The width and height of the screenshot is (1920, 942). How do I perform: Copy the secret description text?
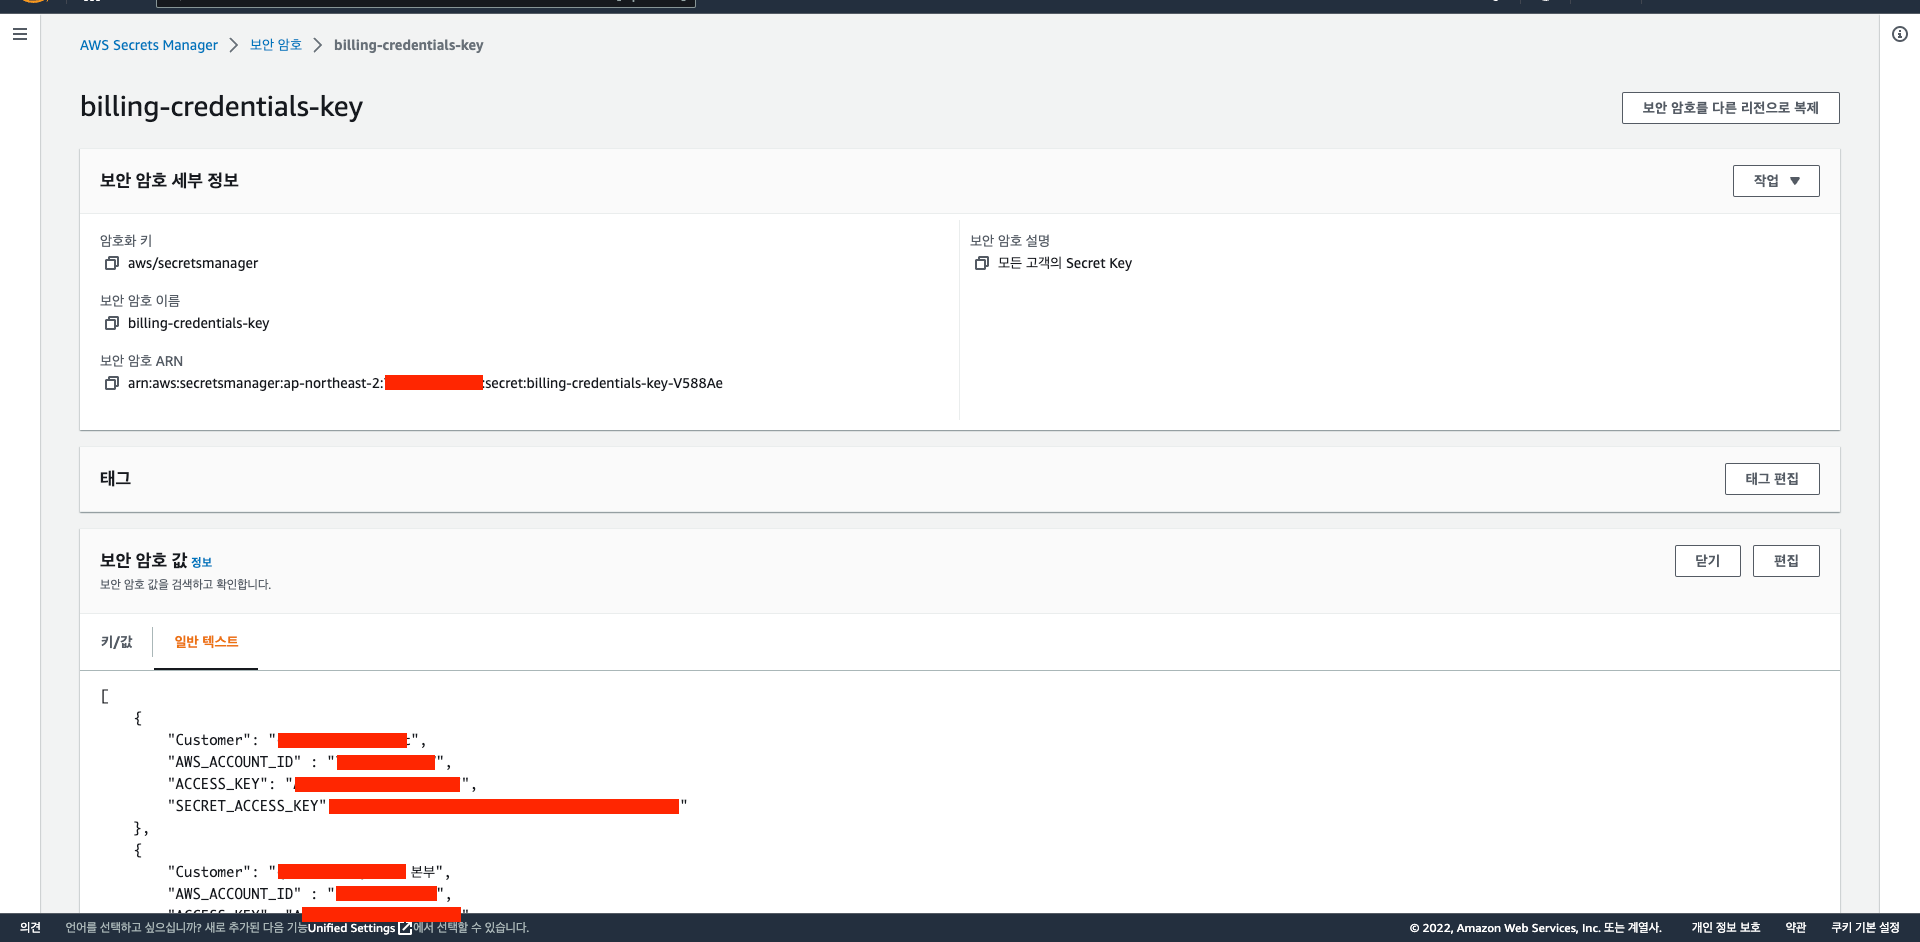(982, 263)
